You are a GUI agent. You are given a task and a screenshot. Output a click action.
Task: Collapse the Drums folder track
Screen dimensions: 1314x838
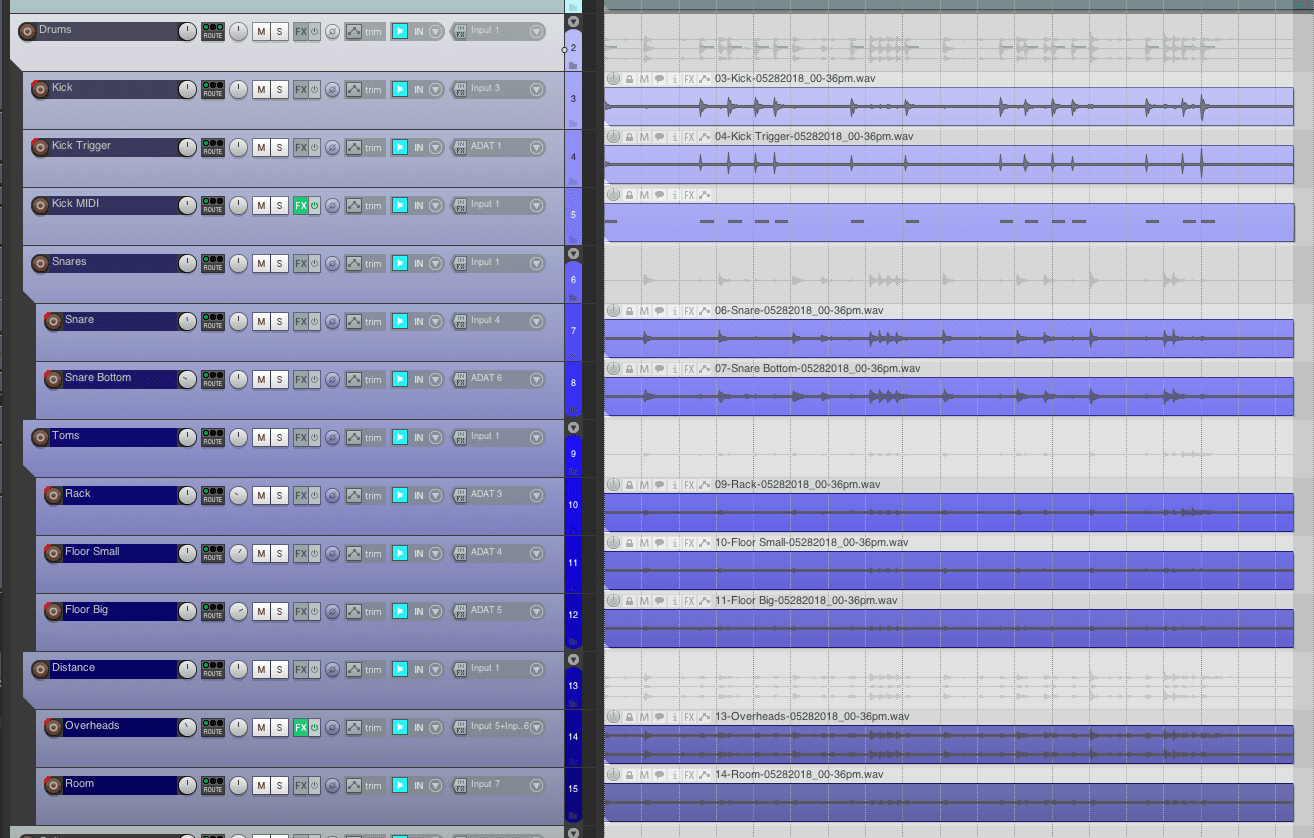point(573,20)
